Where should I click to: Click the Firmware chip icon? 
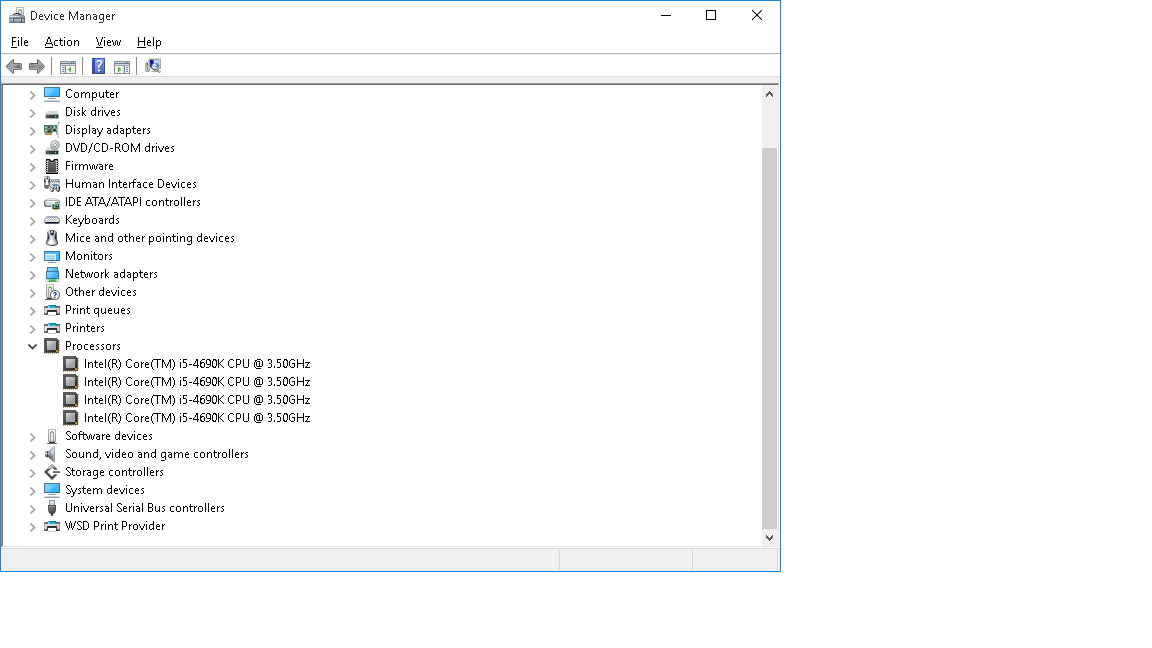pyautogui.click(x=51, y=166)
